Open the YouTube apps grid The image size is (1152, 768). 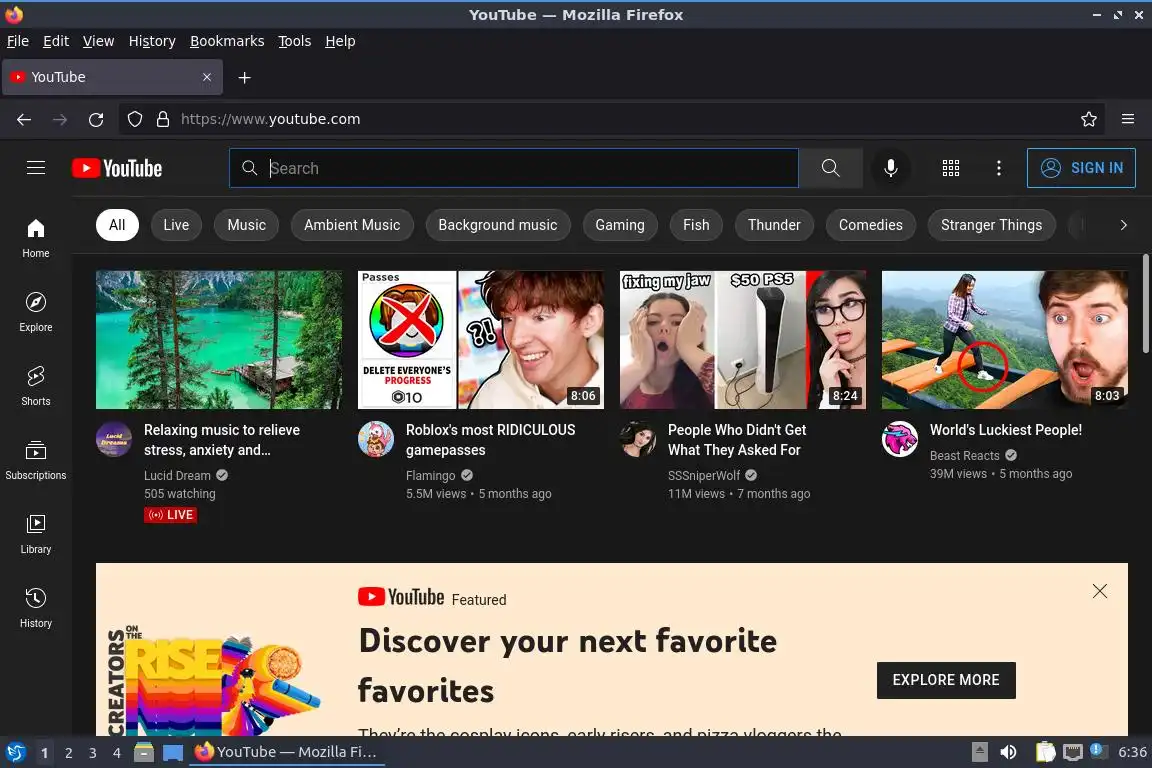(x=951, y=168)
